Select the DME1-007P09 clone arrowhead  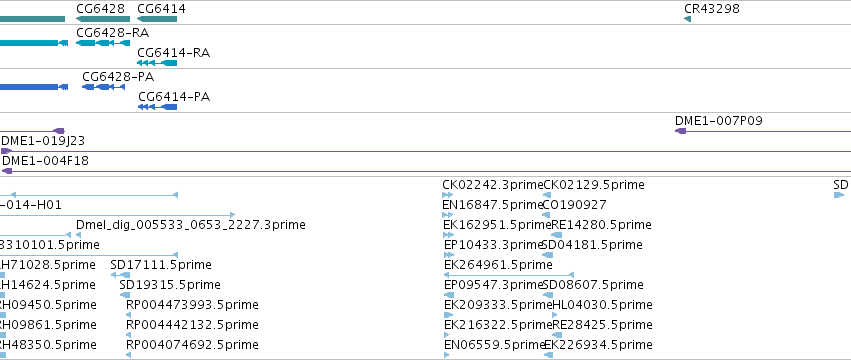[680, 131]
